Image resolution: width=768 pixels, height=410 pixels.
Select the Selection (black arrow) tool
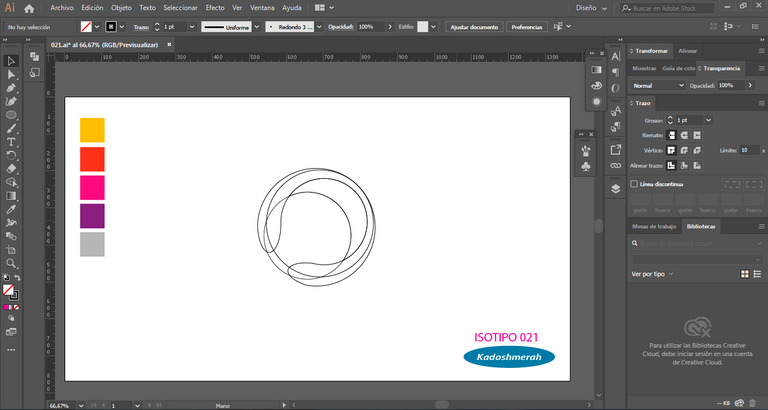(11, 61)
